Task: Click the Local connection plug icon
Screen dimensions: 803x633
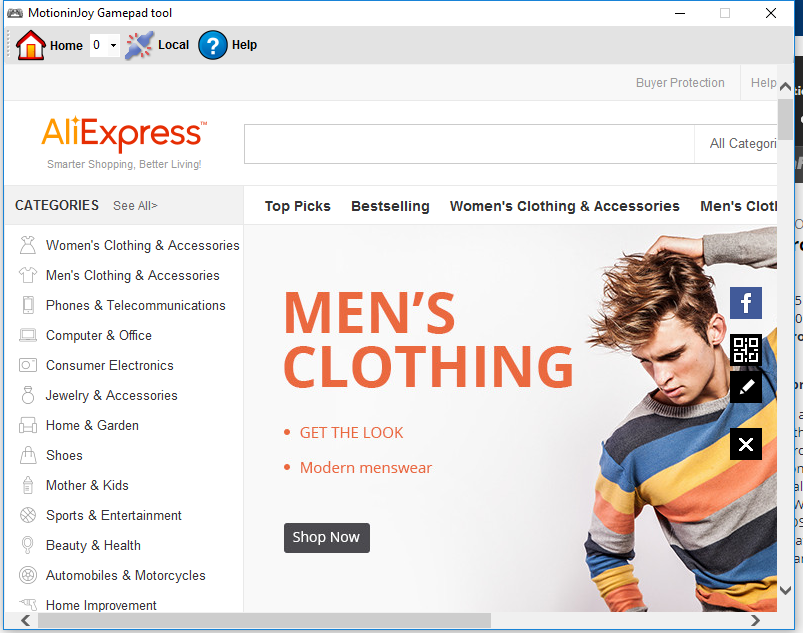Action: (139, 46)
